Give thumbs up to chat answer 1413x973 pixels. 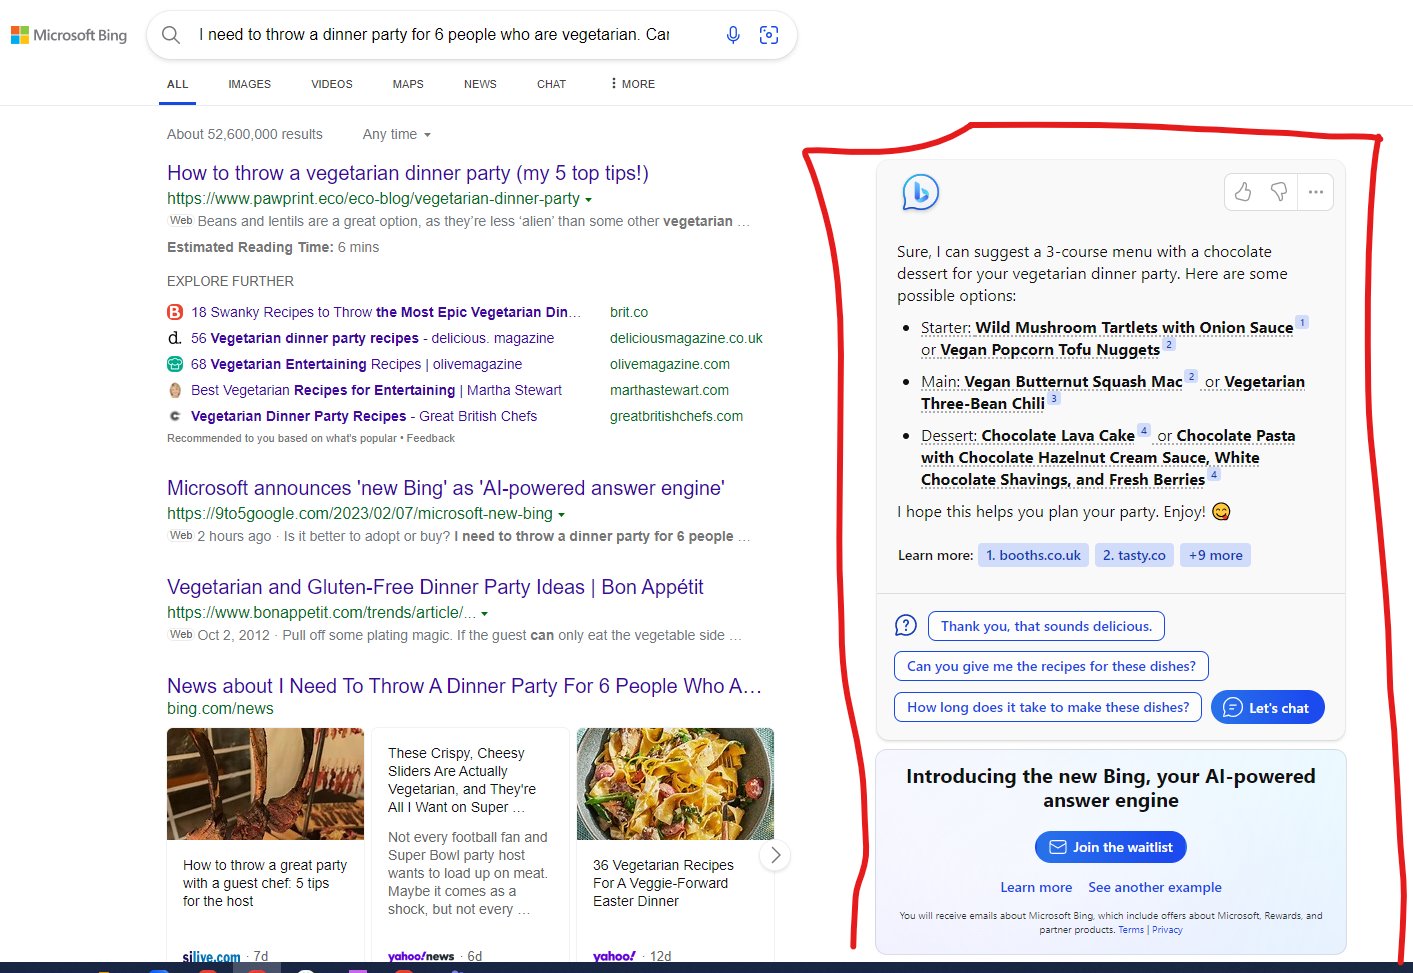[1243, 192]
